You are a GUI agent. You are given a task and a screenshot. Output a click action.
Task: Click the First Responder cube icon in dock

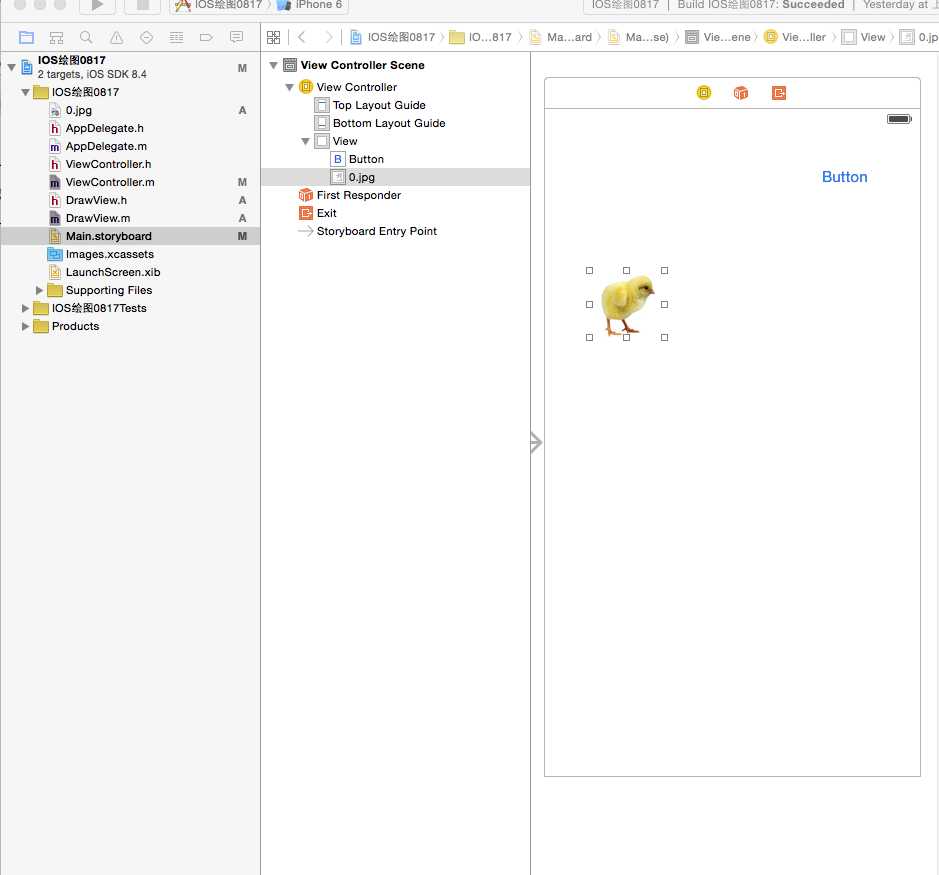741,93
